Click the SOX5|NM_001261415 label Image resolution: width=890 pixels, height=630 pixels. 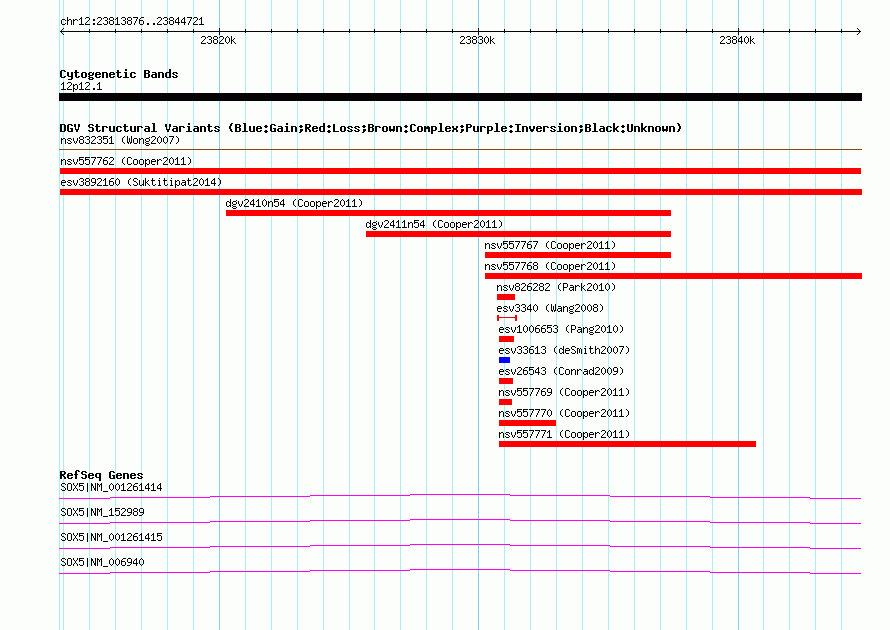click(111, 537)
